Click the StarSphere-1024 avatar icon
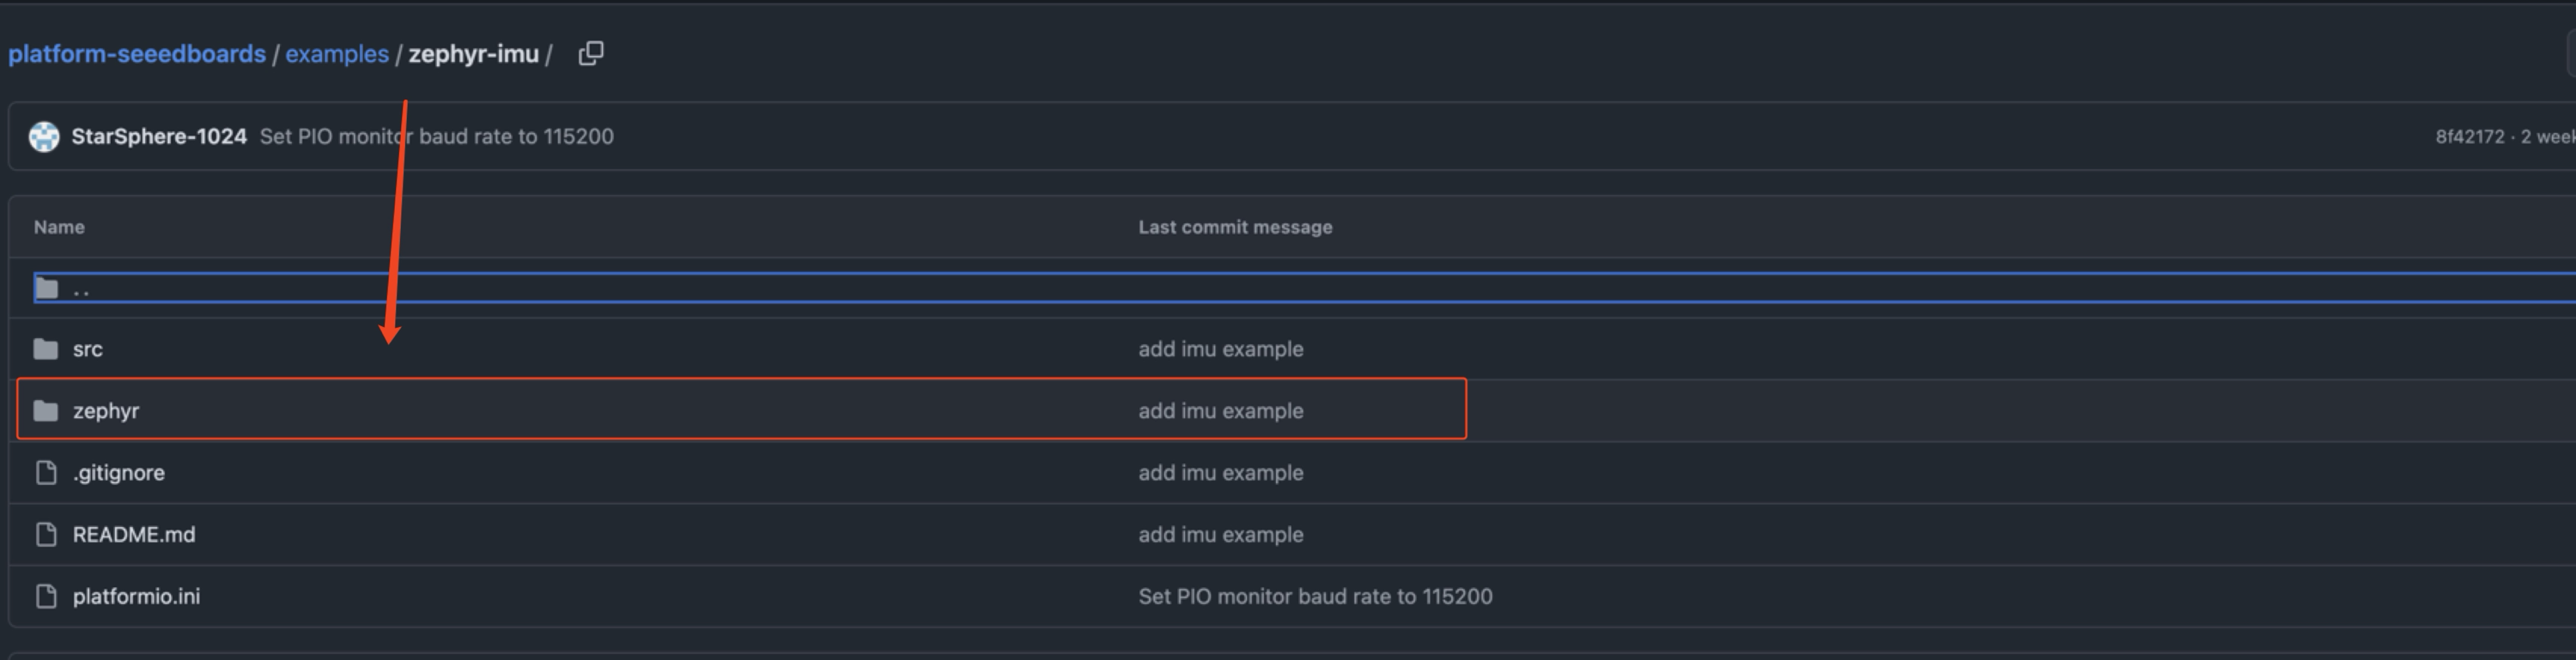2576x660 pixels. pos(44,136)
